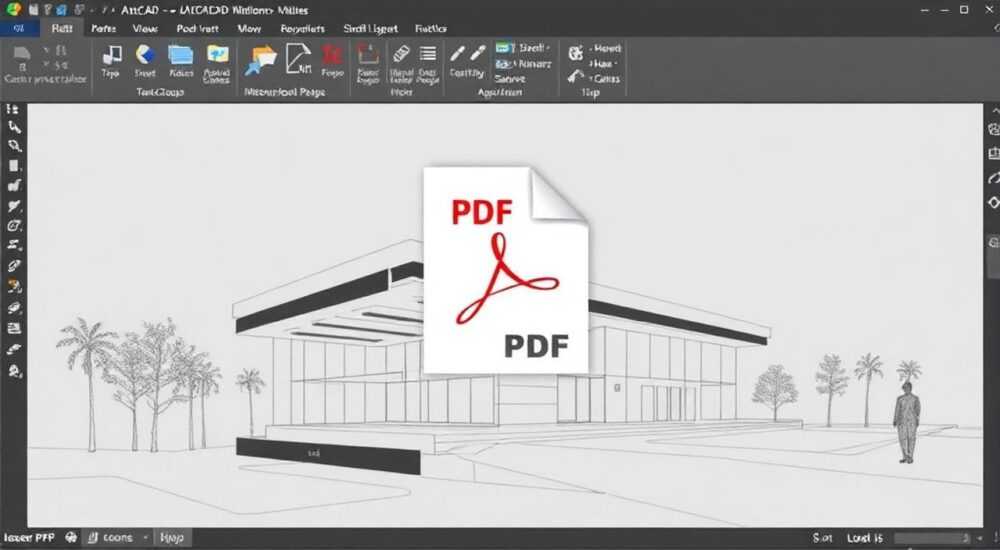The width and height of the screenshot is (1000, 550).
Task: Click the Apg/ltam group label
Action: pyautogui.click(x=500, y=92)
